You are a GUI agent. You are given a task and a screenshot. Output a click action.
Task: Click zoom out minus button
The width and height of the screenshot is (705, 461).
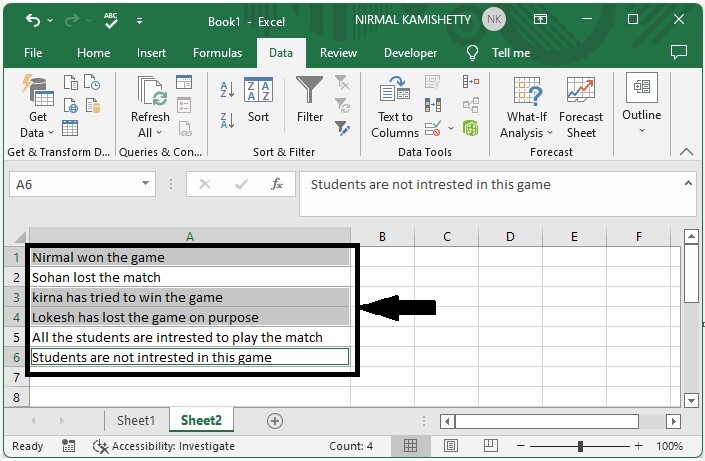pyautogui.click(x=521, y=446)
